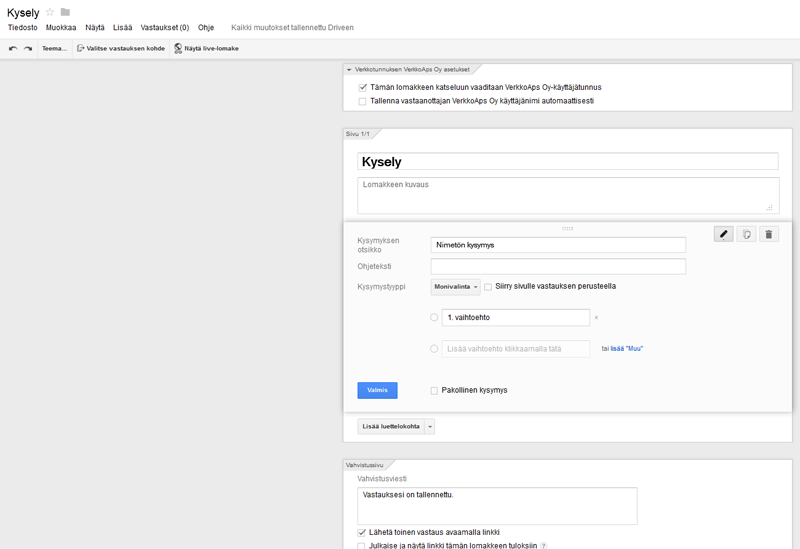Delete the question with the trash icon
800x549 pixels.
pyautogui.click(x=768, y=234)
